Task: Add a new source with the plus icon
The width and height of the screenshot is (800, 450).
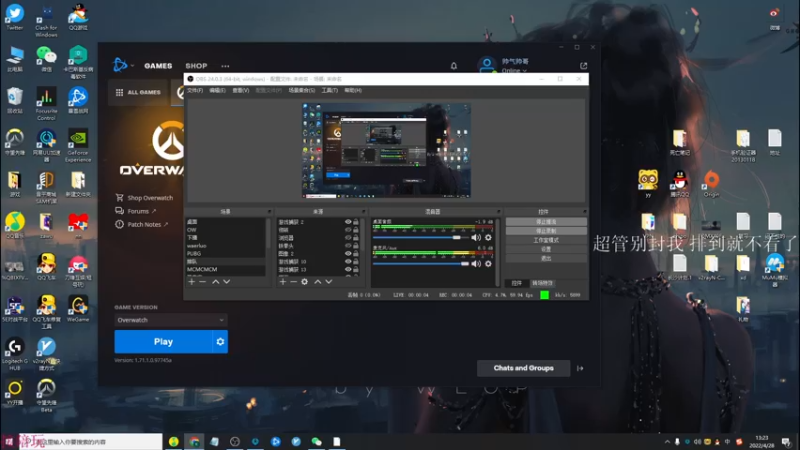Action: click(x=283, y=282)
